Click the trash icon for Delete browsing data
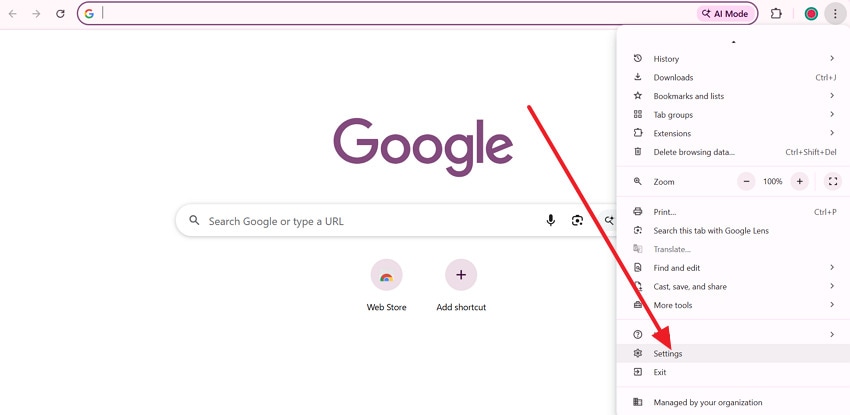Screen dimensions: 850x415 pyautogui.click(x=638, y=152)
